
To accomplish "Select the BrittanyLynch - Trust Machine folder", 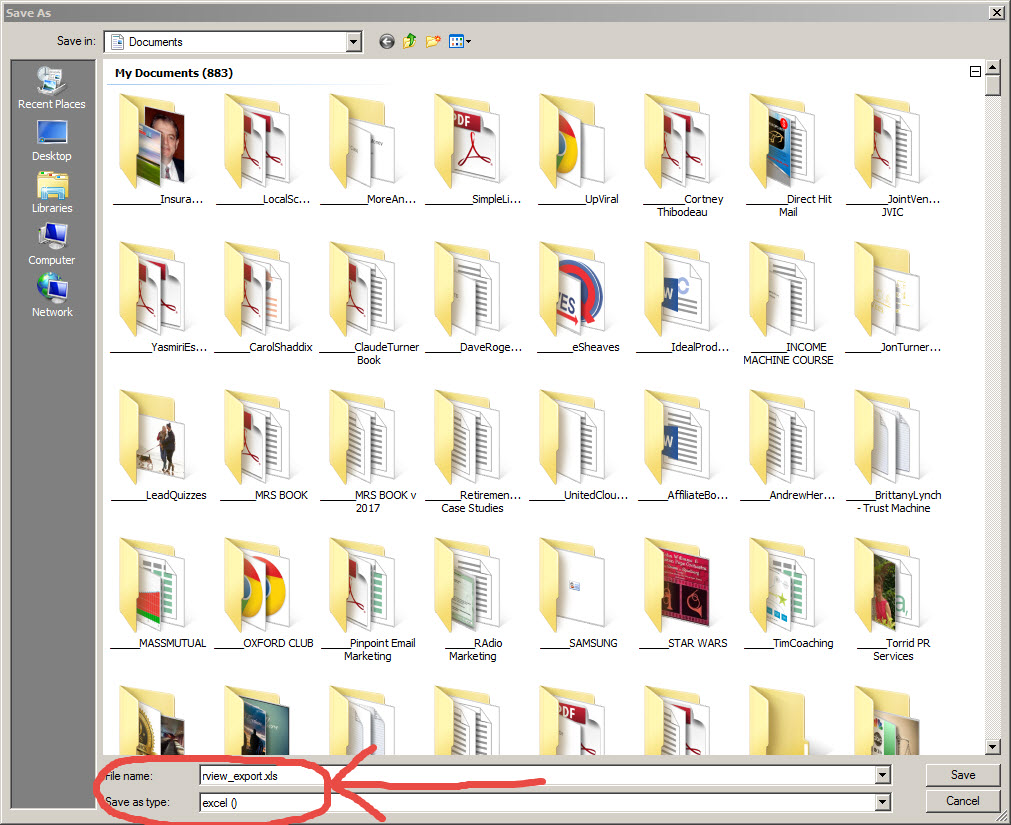I will pyautogui.click(x=893, y=452).
